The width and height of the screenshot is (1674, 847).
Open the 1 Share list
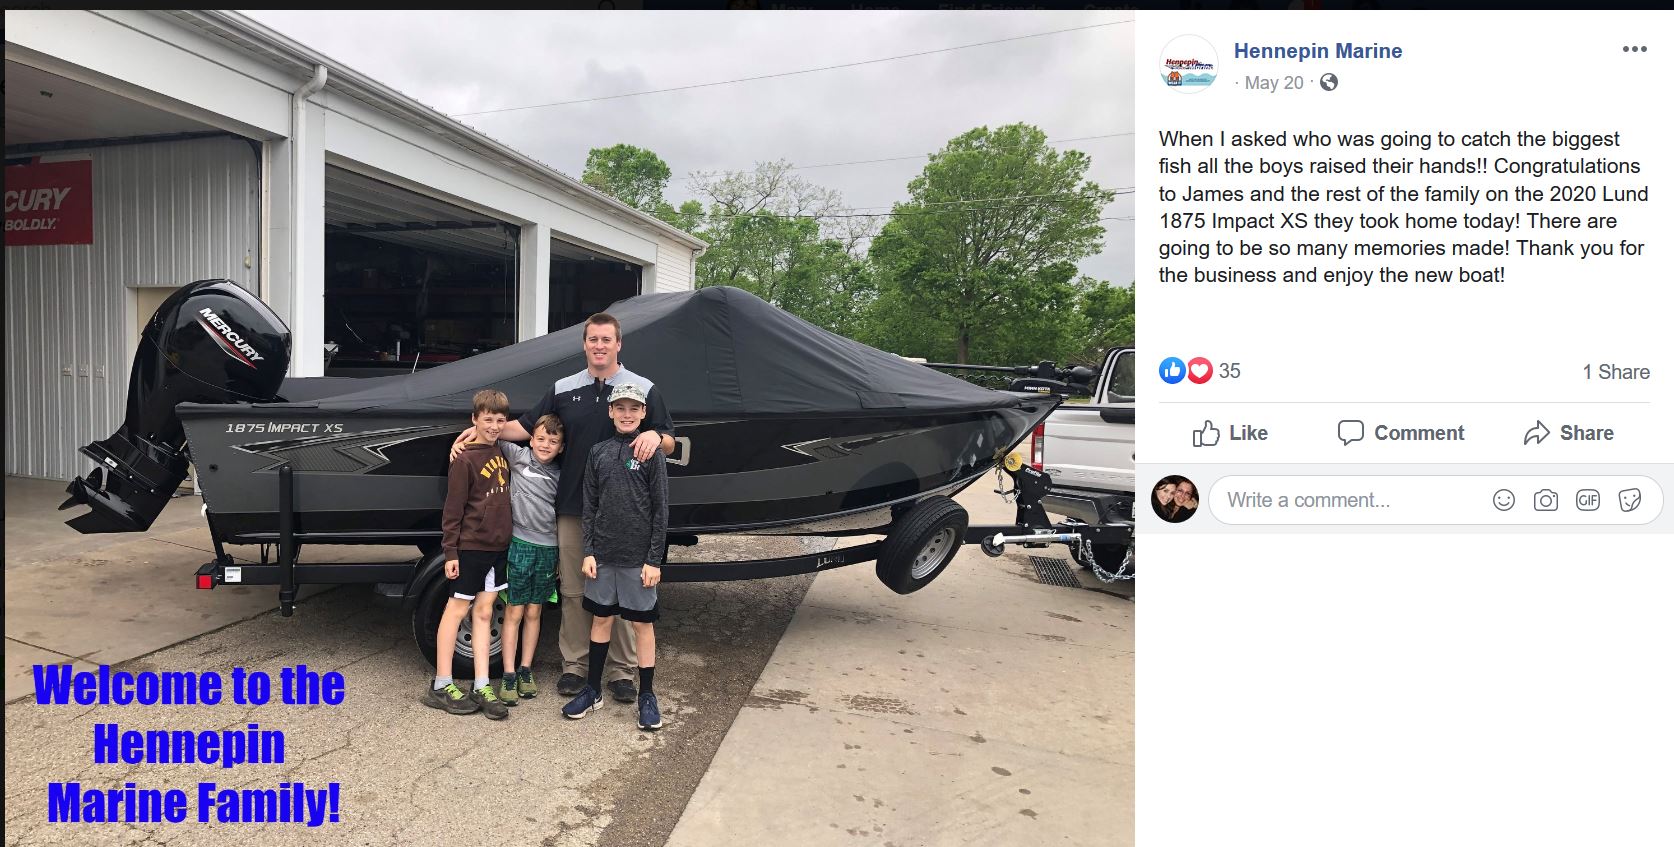tap(1615, 372)
